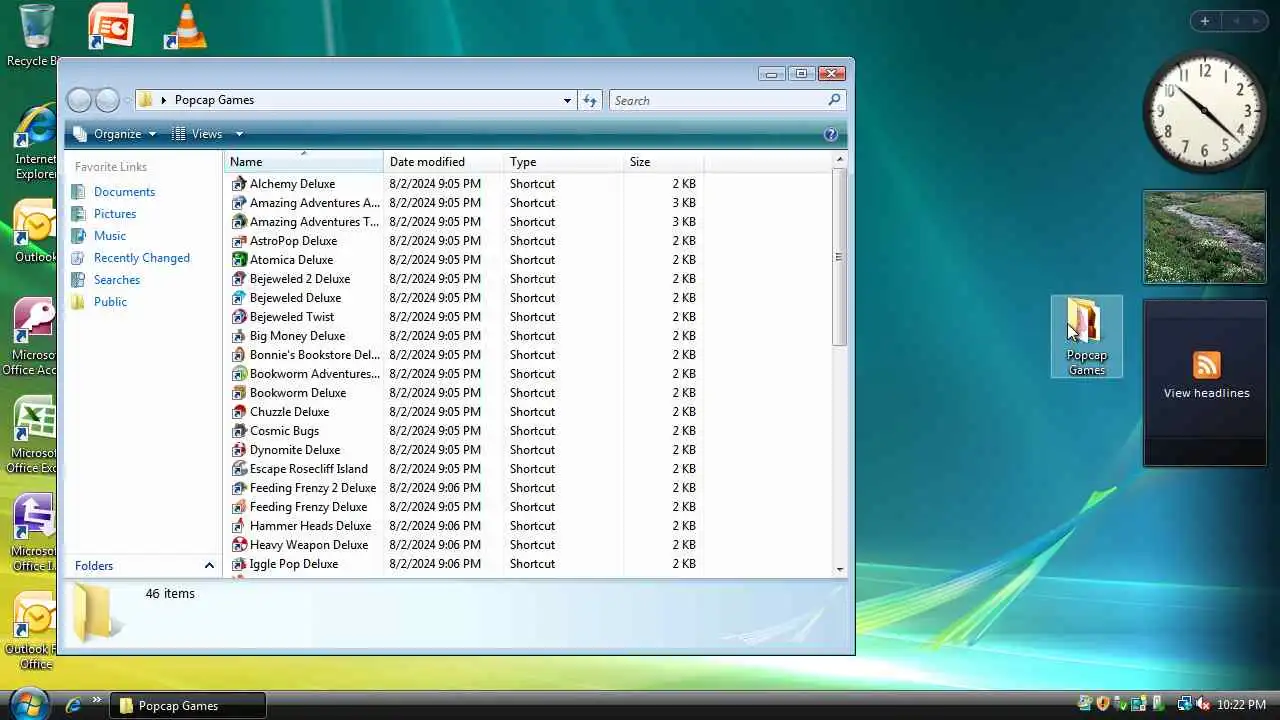Select the Amazing Adventures T... row

[465, 222]
